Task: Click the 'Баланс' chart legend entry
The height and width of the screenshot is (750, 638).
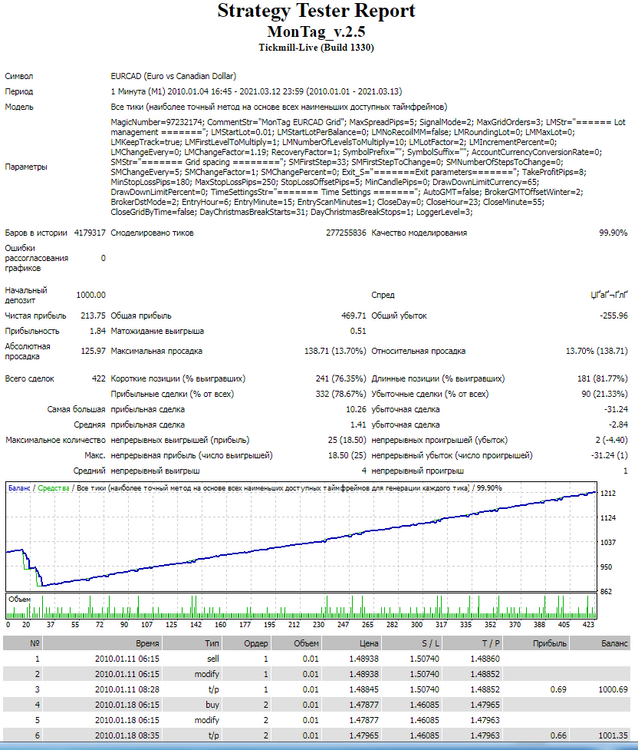Action: click(x=19, y=488)
